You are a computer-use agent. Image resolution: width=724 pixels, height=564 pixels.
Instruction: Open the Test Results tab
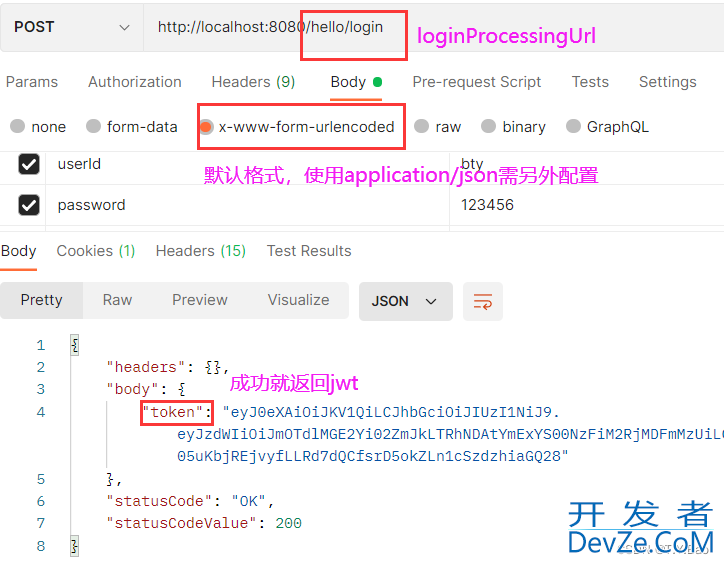[309, 251]
